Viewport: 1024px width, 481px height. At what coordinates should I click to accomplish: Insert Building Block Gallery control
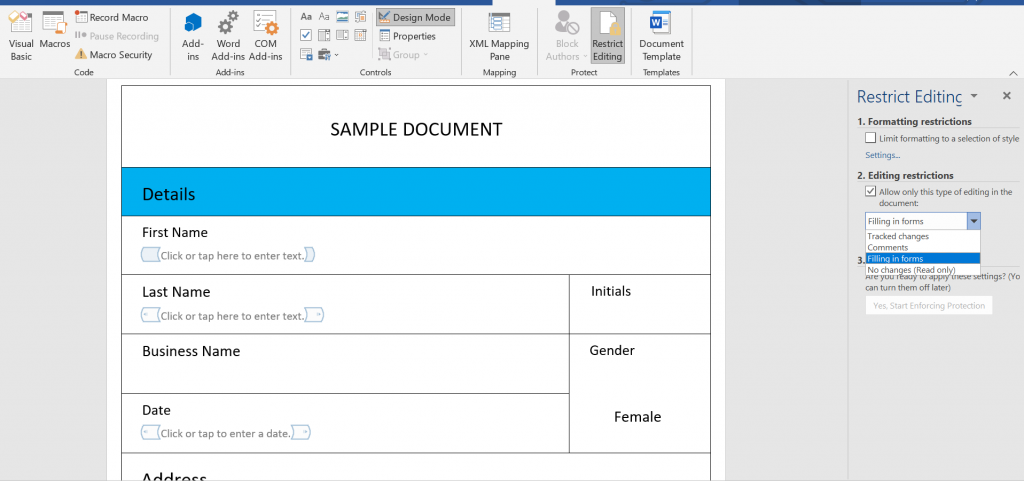[x=360, y=17]
